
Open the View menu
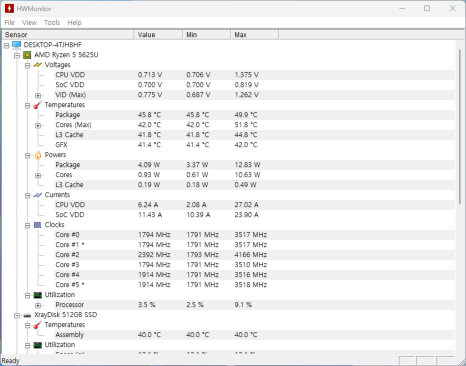point(29,23)
